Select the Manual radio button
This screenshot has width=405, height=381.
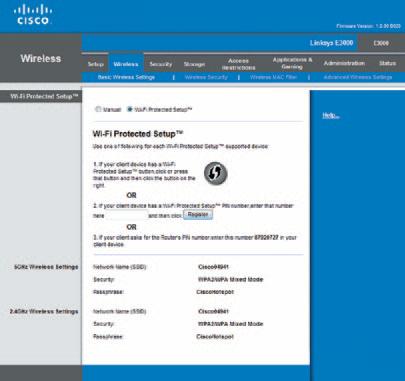[98, 109]
